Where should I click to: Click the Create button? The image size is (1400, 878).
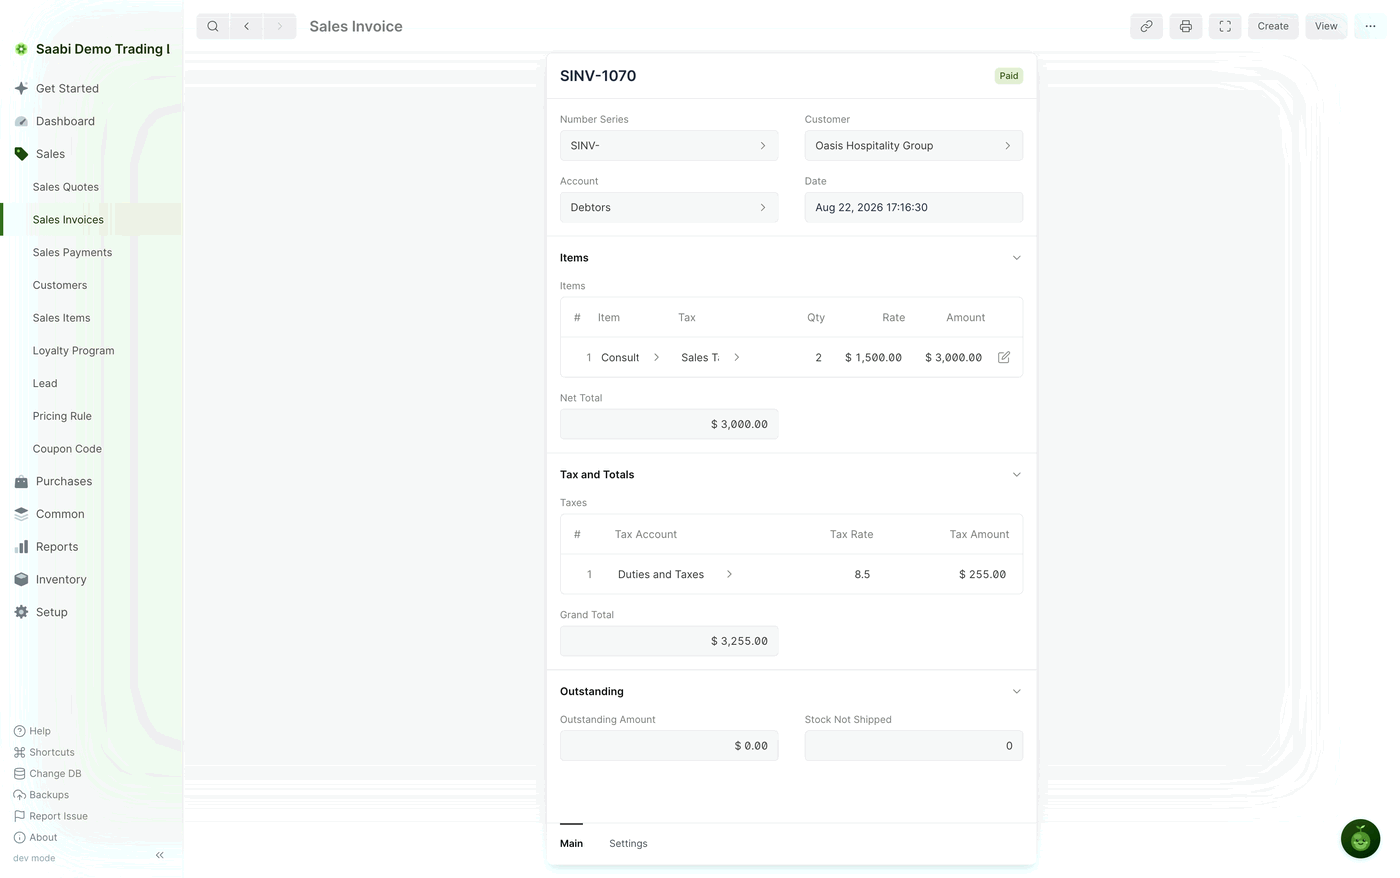[x=1273, y=26]
